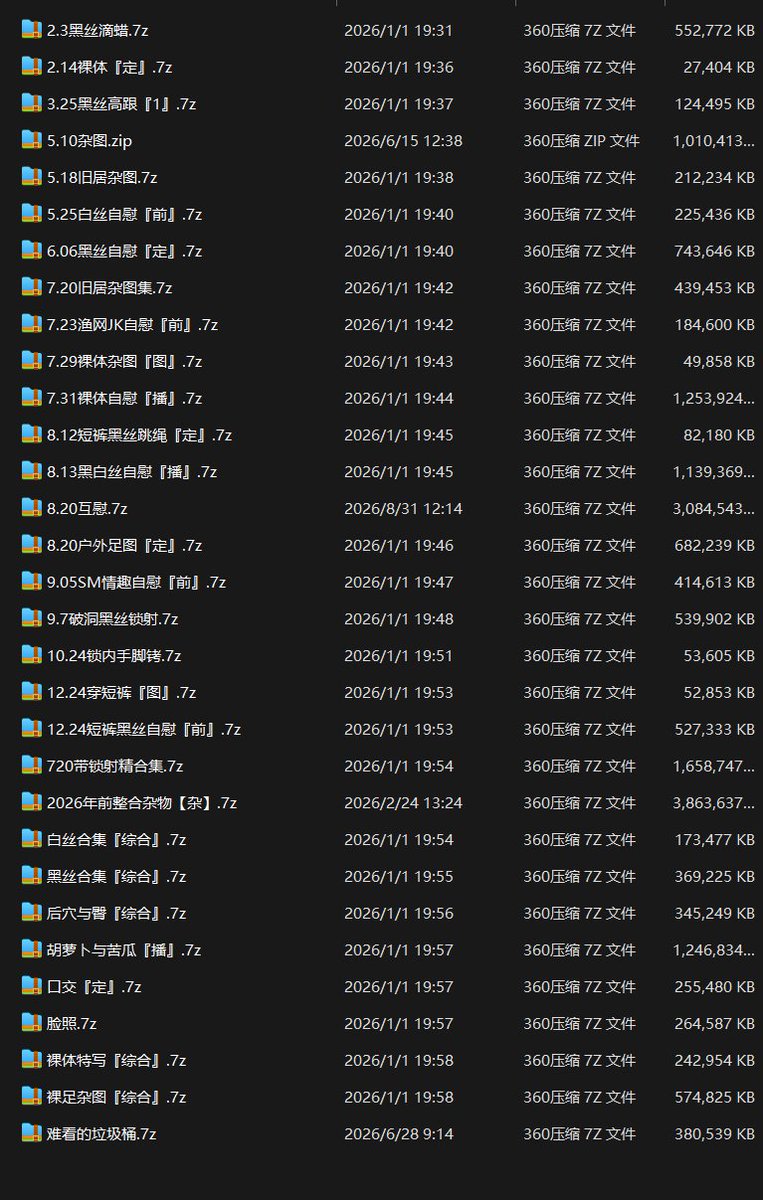The width and height of the screenshot is (763, 1200).
Task: Click the date 2026/6/28 9:14
Action: pyautogui.click(x=399, y=1134)
